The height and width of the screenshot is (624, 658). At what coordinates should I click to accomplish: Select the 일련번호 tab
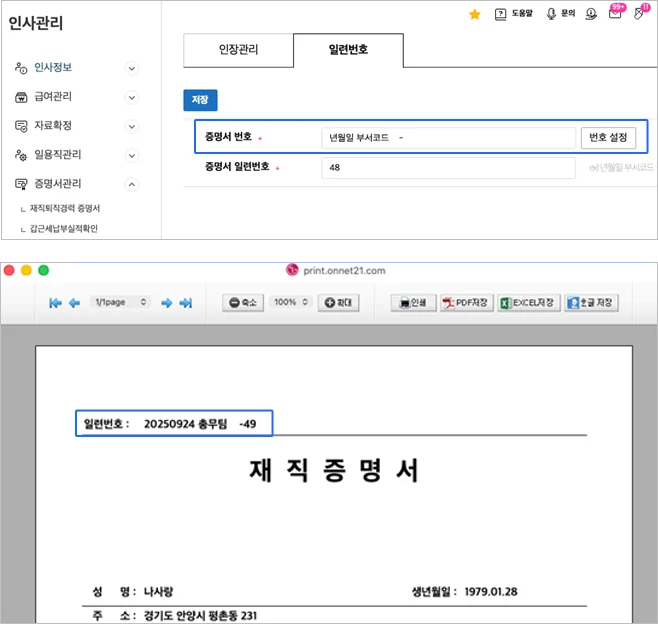[348, 49]
